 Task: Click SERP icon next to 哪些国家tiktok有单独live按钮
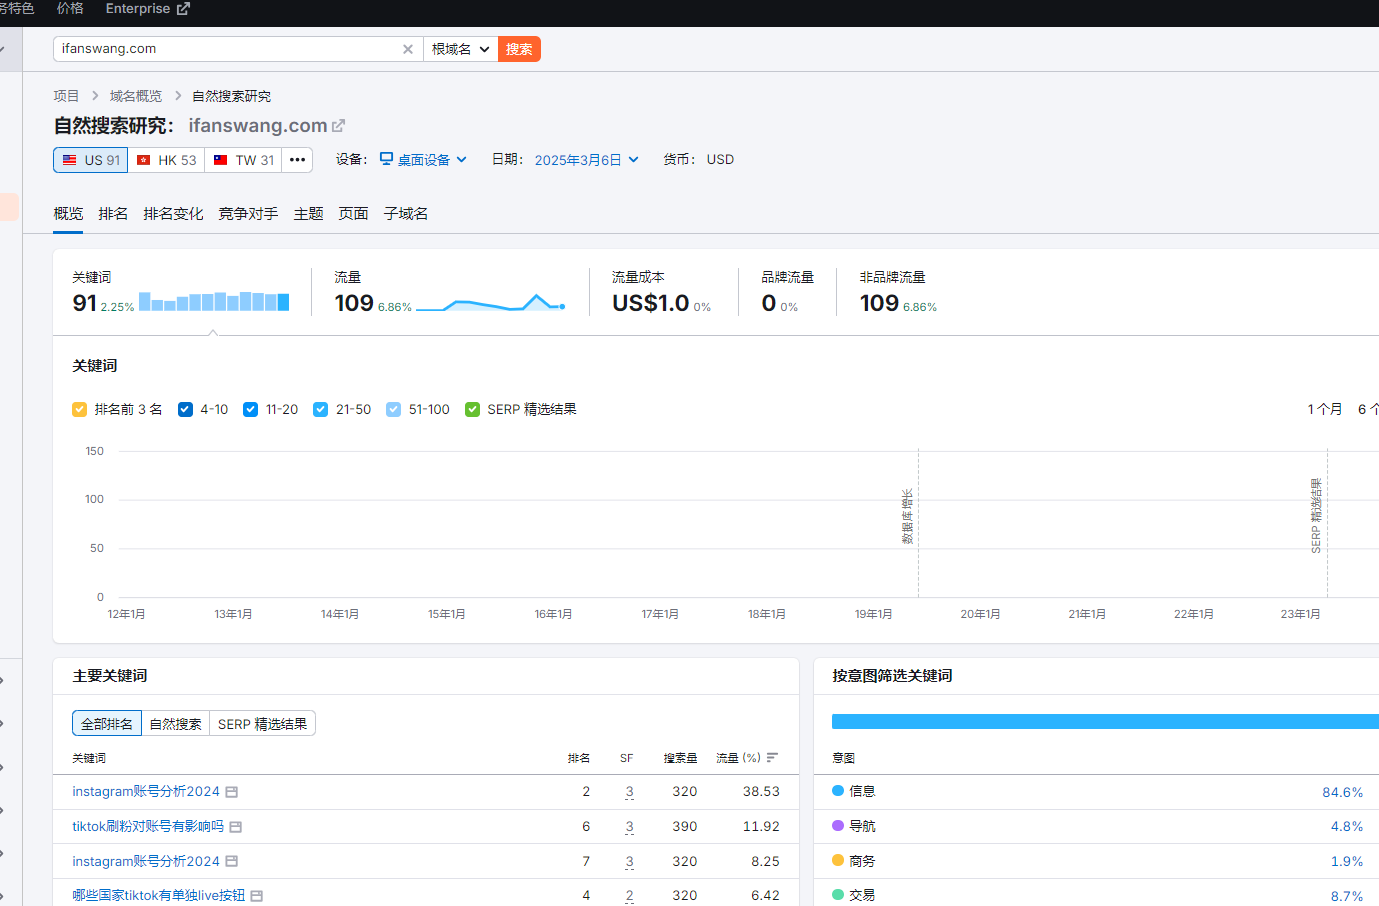(257, 896)
